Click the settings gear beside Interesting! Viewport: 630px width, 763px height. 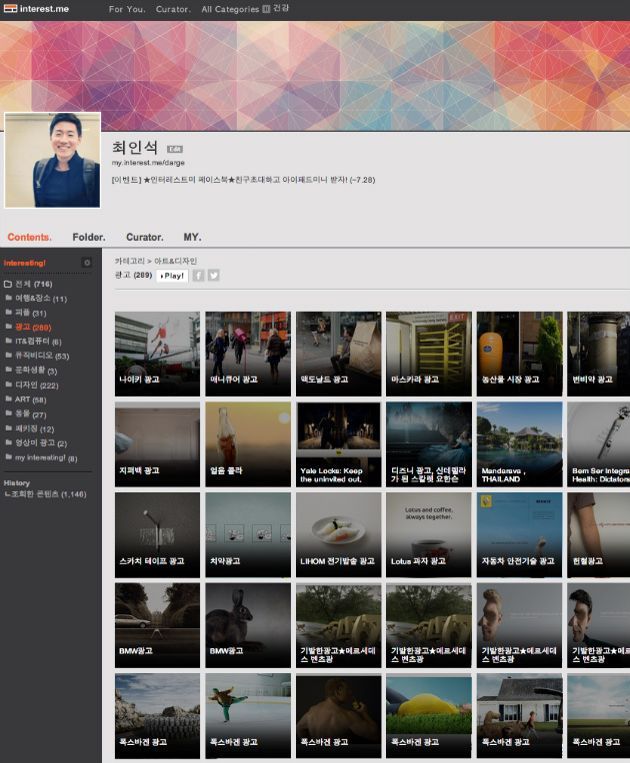click(x=87, y=263)
